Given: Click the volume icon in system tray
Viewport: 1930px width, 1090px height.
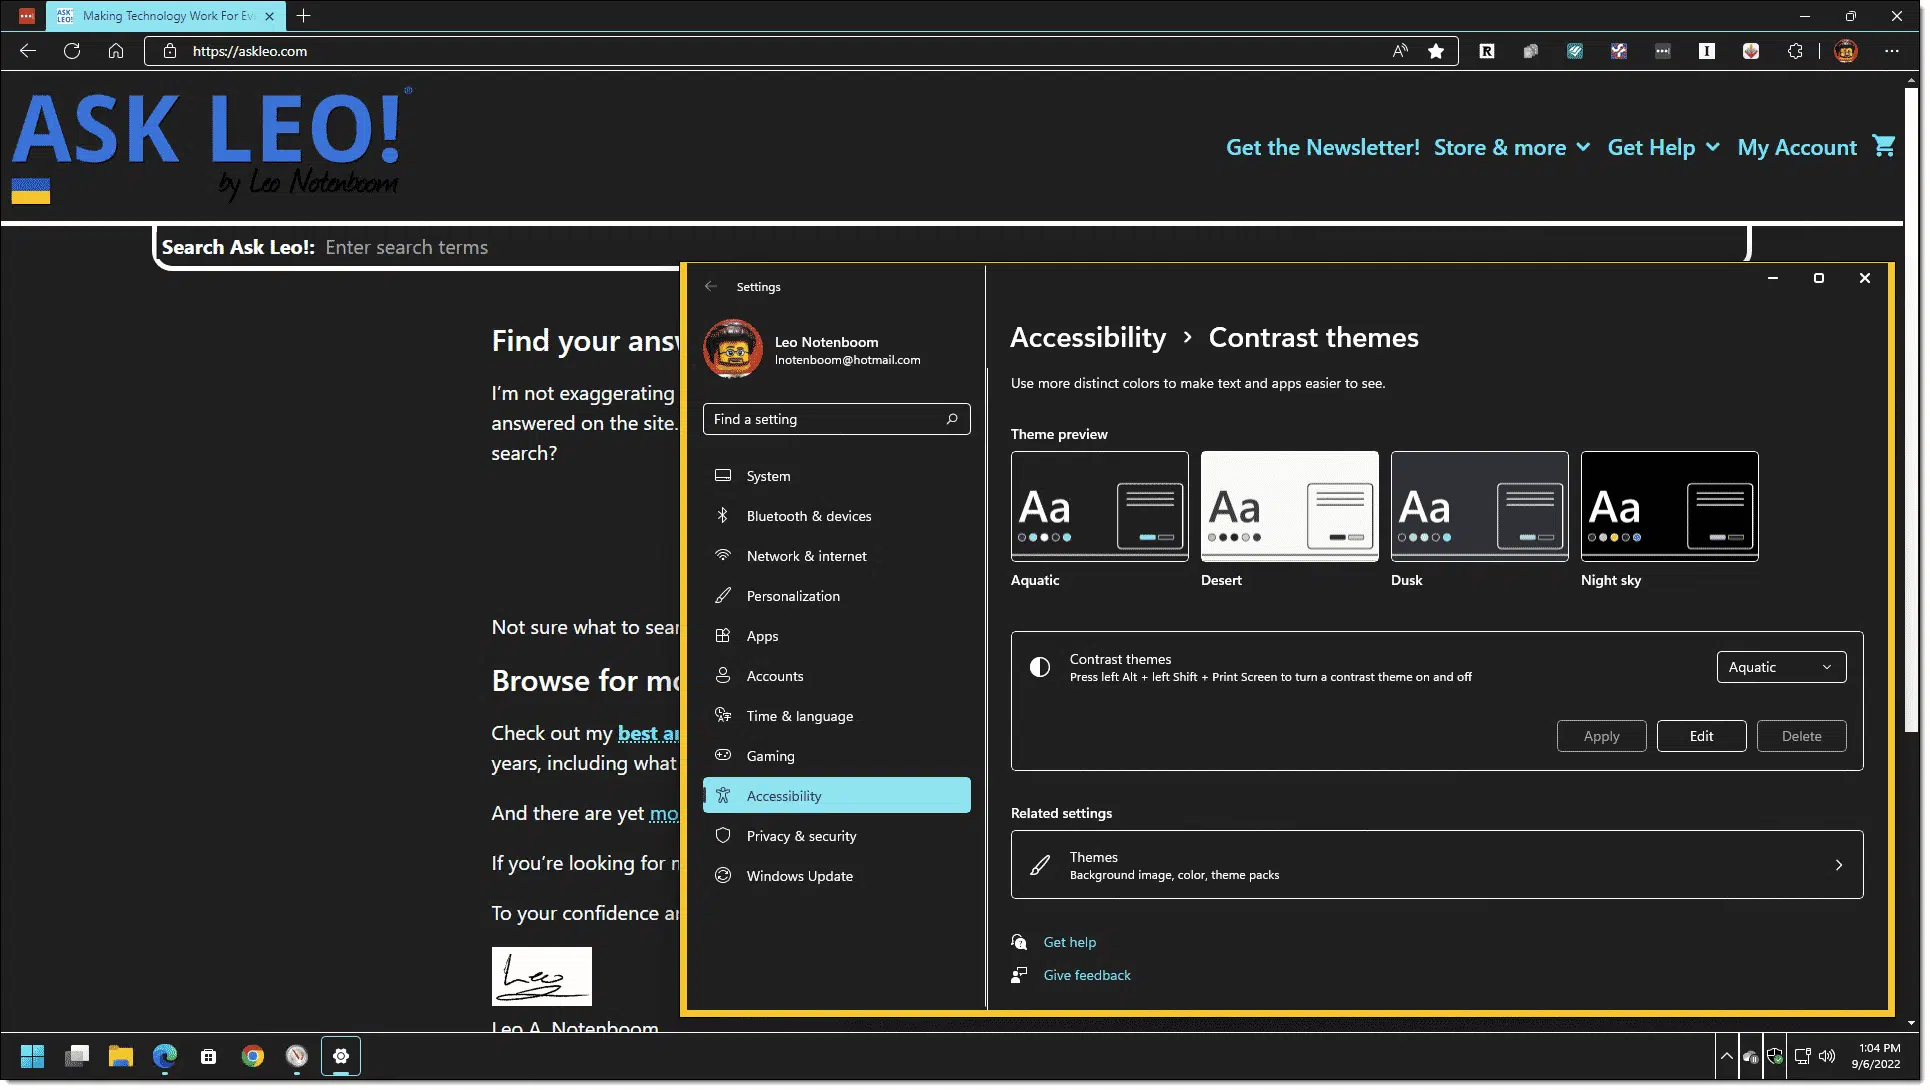Looking at the screenshot, I should (x=1827, y=1056).
